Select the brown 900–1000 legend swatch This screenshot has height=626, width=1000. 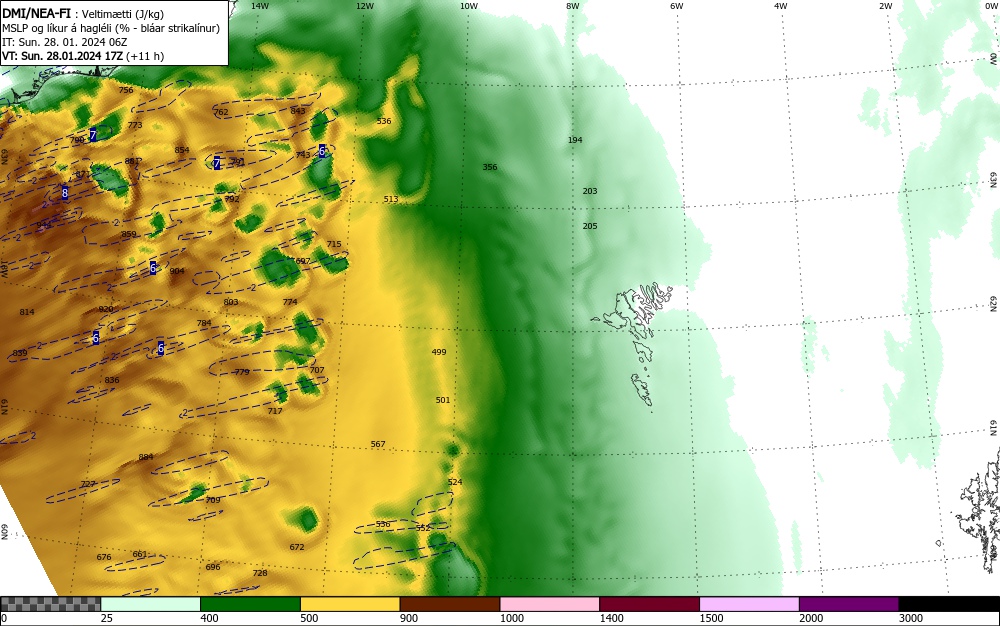(x=450, y=604)
